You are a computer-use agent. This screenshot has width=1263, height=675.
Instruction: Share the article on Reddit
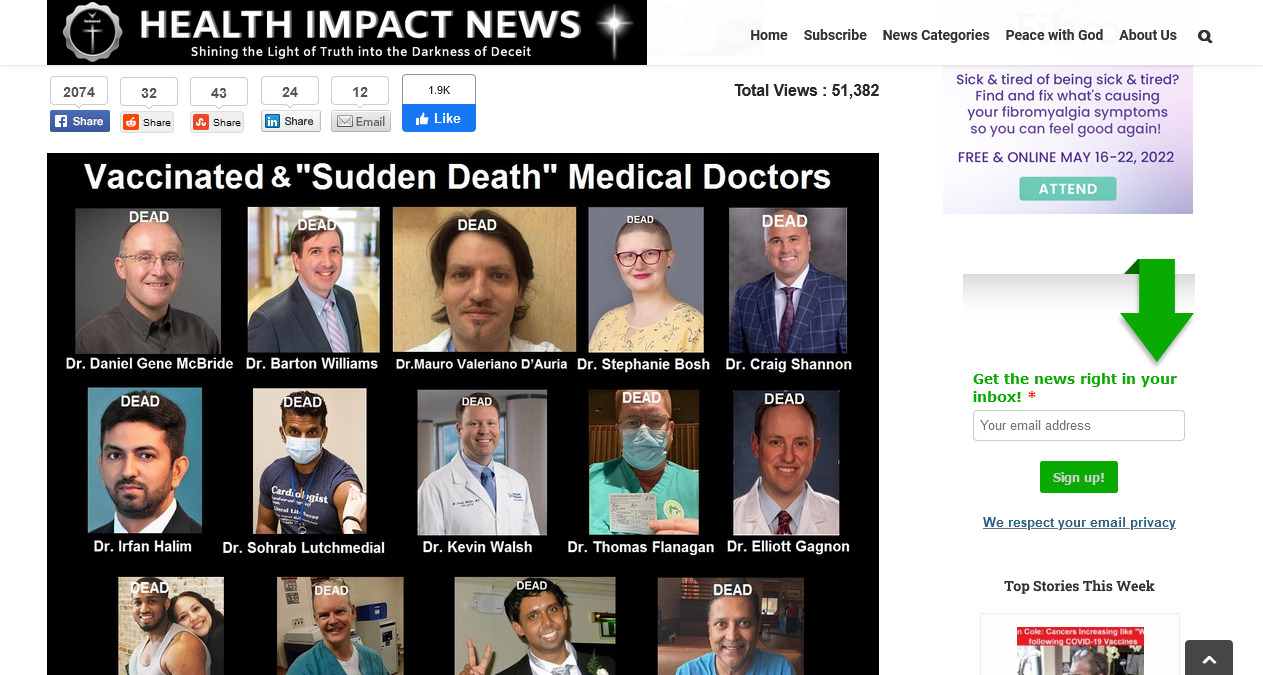pyautogui.click(x=148, y=122)
